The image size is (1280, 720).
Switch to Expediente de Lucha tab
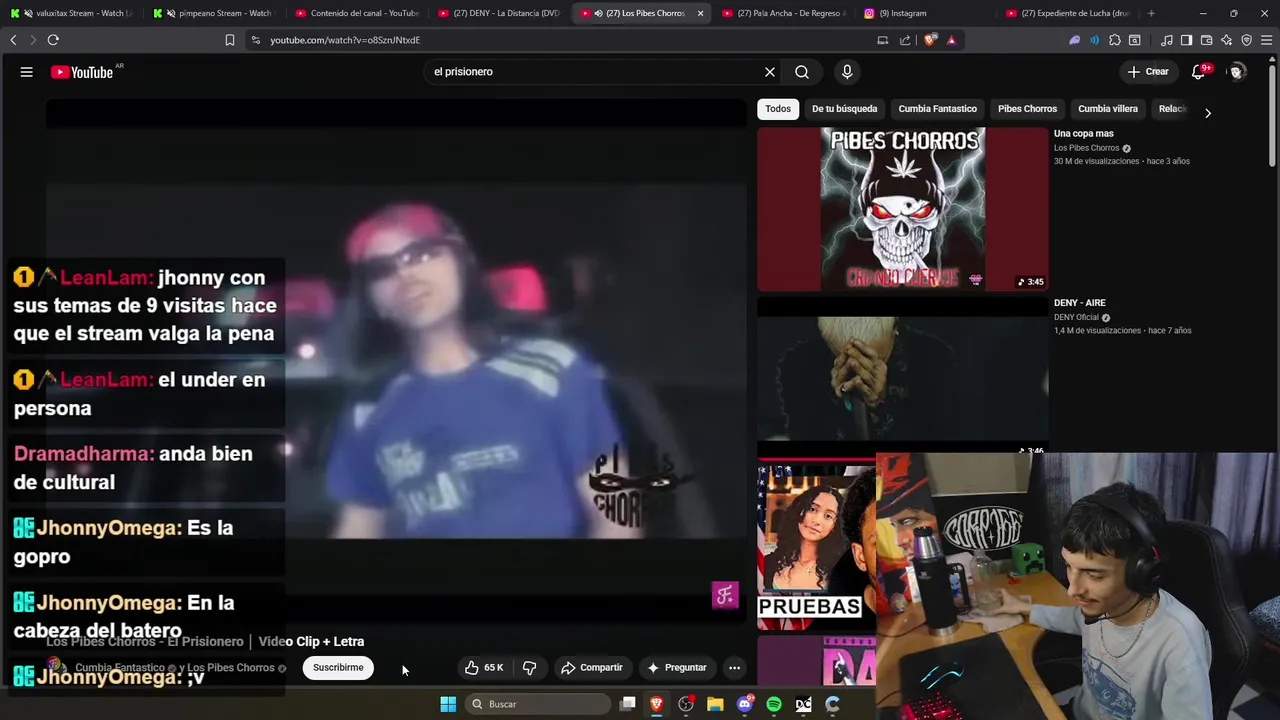tap(1067, 13)
